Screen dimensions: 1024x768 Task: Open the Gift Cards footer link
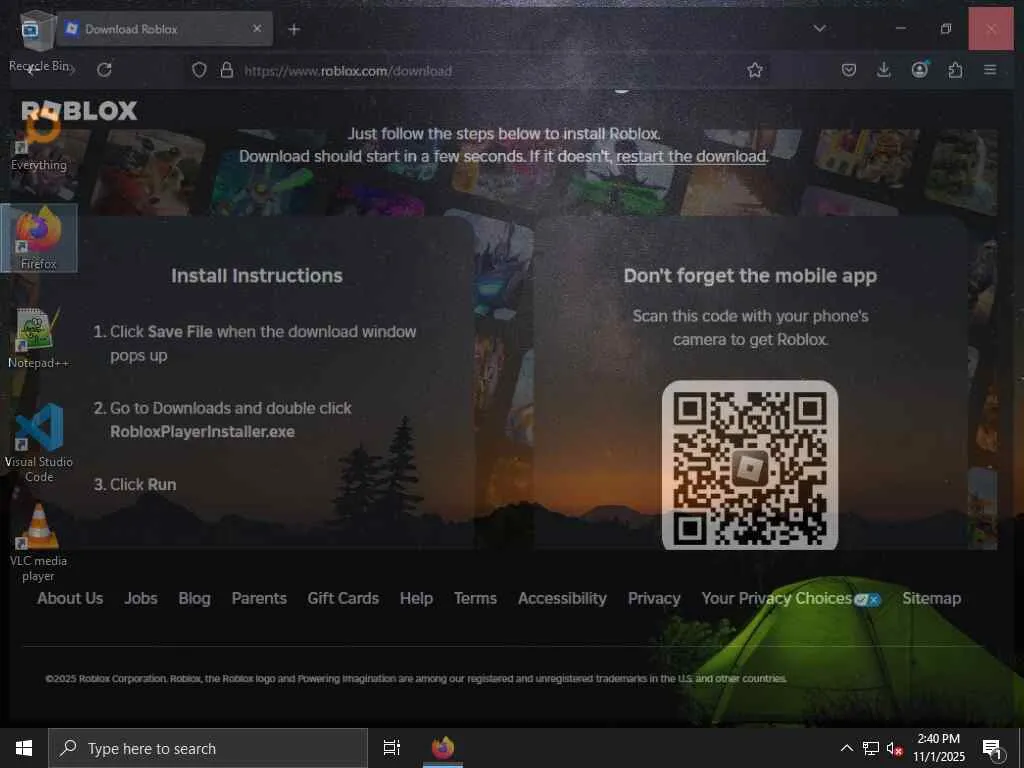tap(343, 598)
